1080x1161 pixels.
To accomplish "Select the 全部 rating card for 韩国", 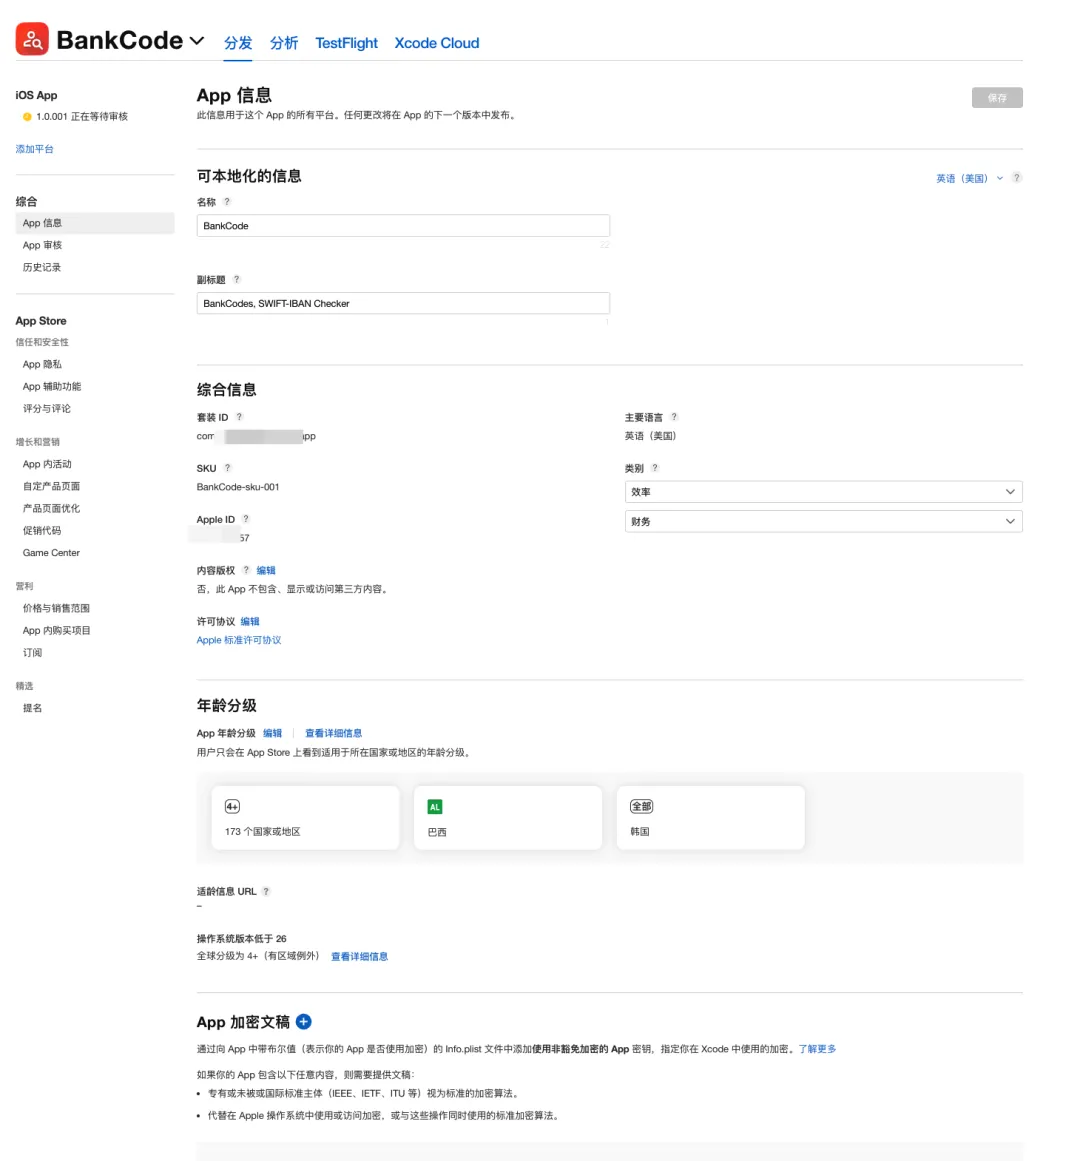I will pyautogui.click(x=711, y=818).
